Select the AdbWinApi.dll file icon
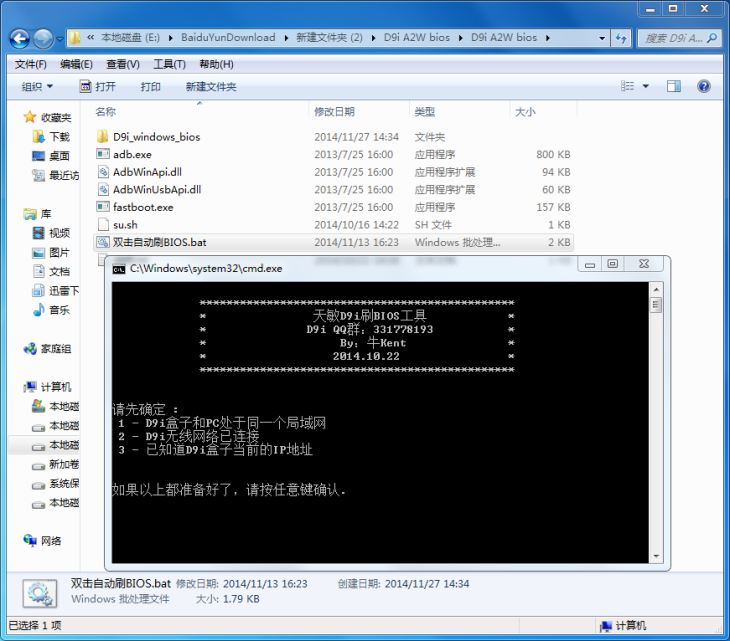730x641 pixels. tap(103, 172)
